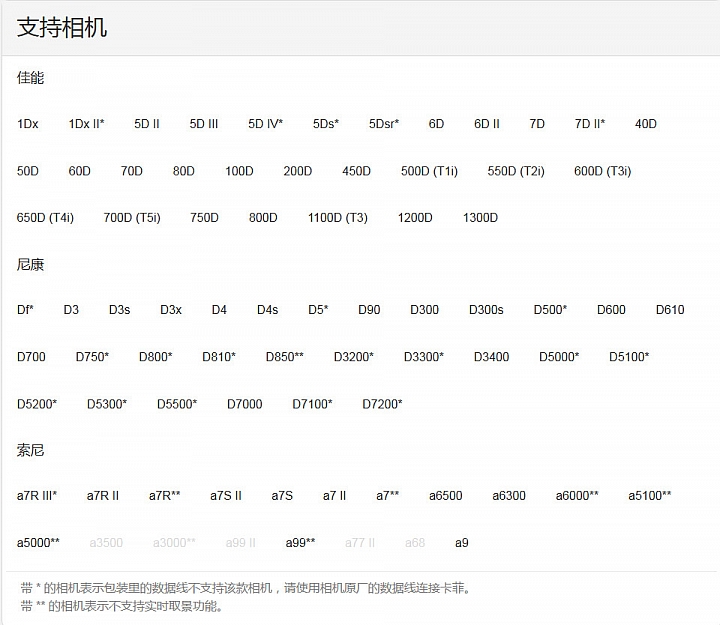Click the D7000 model
The image size is (720, 625).
tap(245, 404)
